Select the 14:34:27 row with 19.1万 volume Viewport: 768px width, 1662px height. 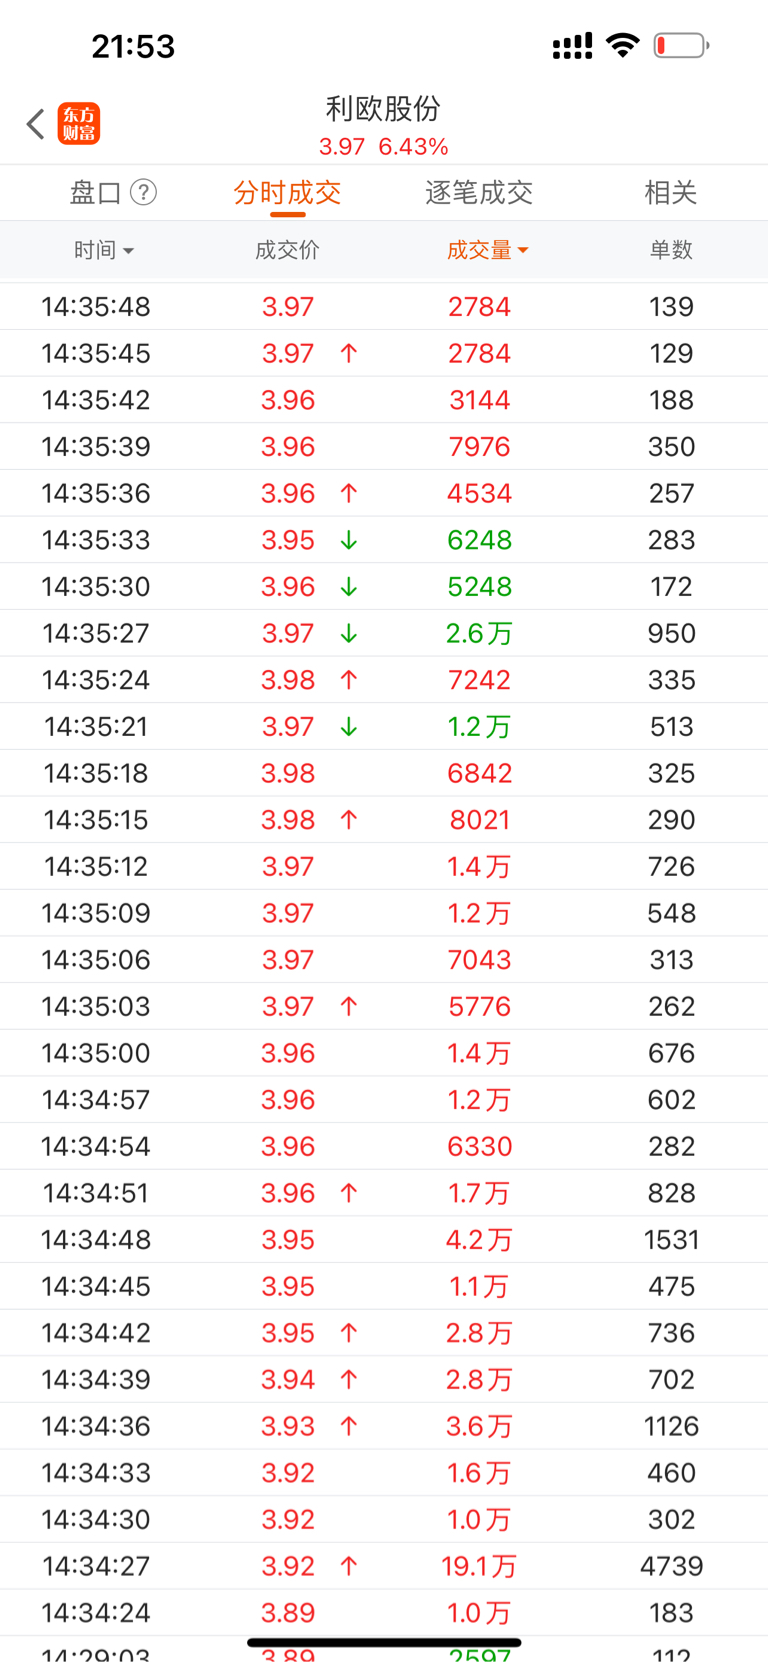384,1566
